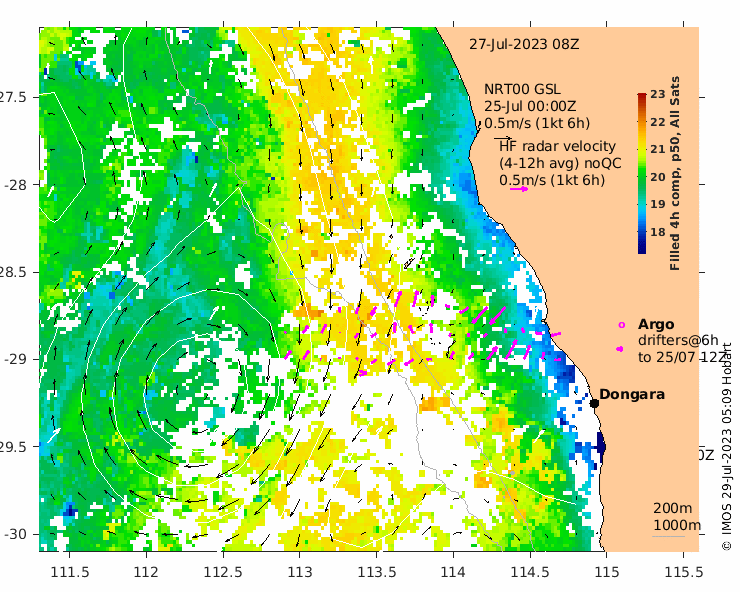Viewport: 740px width, 592px height.
Task: Click the temperature color bar legend
Action: point(642,173)
